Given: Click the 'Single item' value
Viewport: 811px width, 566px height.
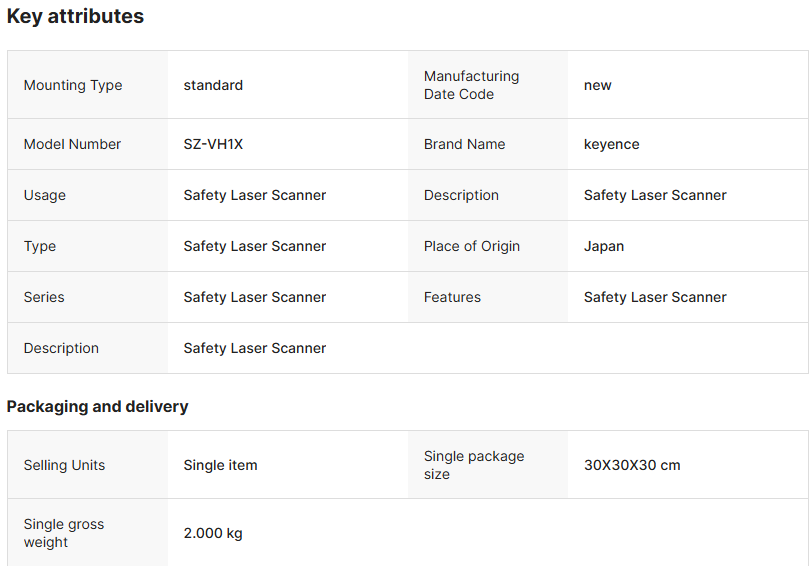Looking at the screenshot, I should coord(220,465).
